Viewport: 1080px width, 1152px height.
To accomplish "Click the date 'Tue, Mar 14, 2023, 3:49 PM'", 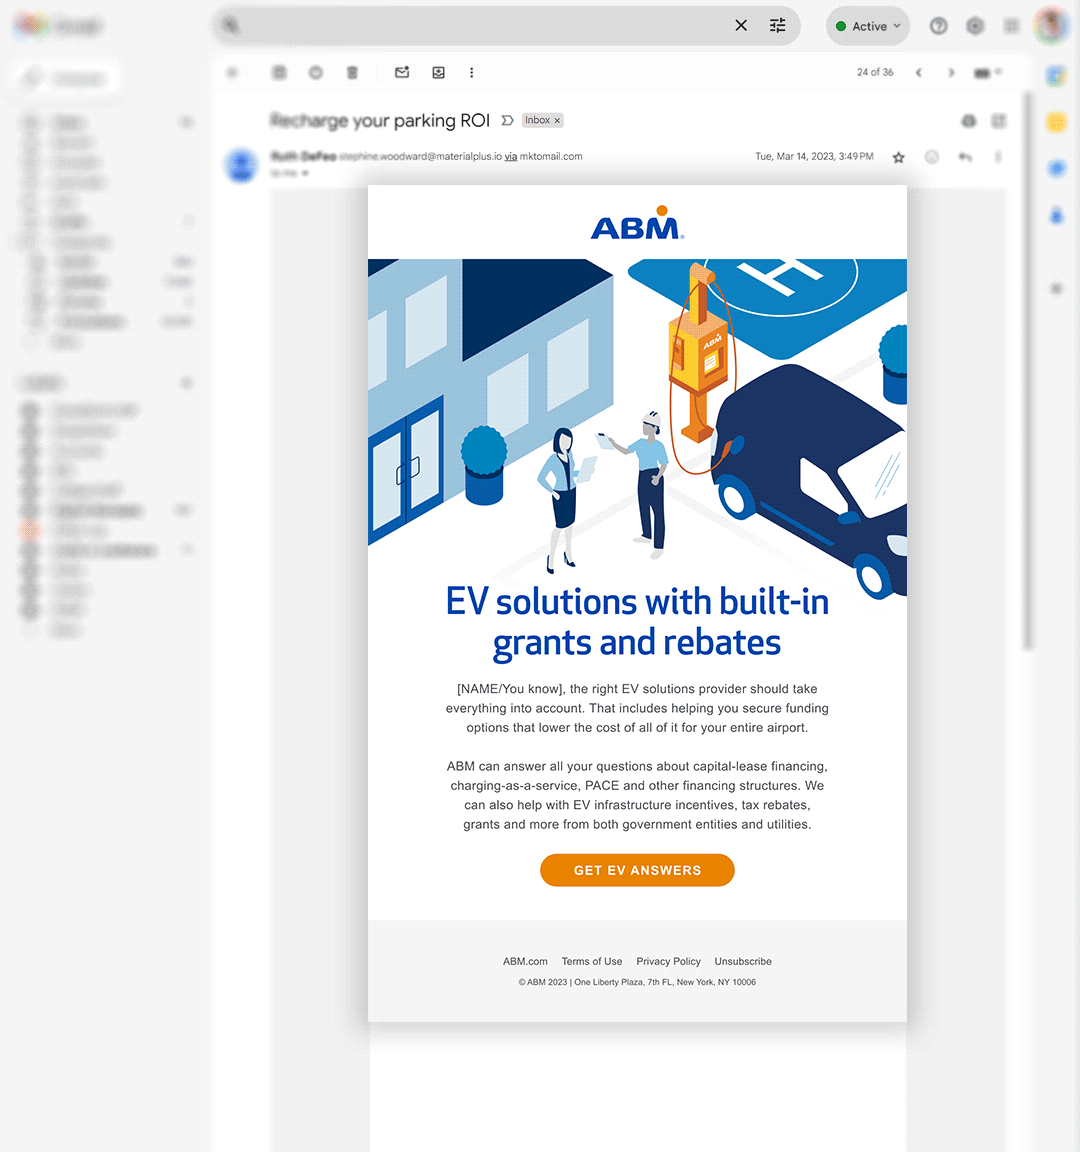I will pos(814,156).
